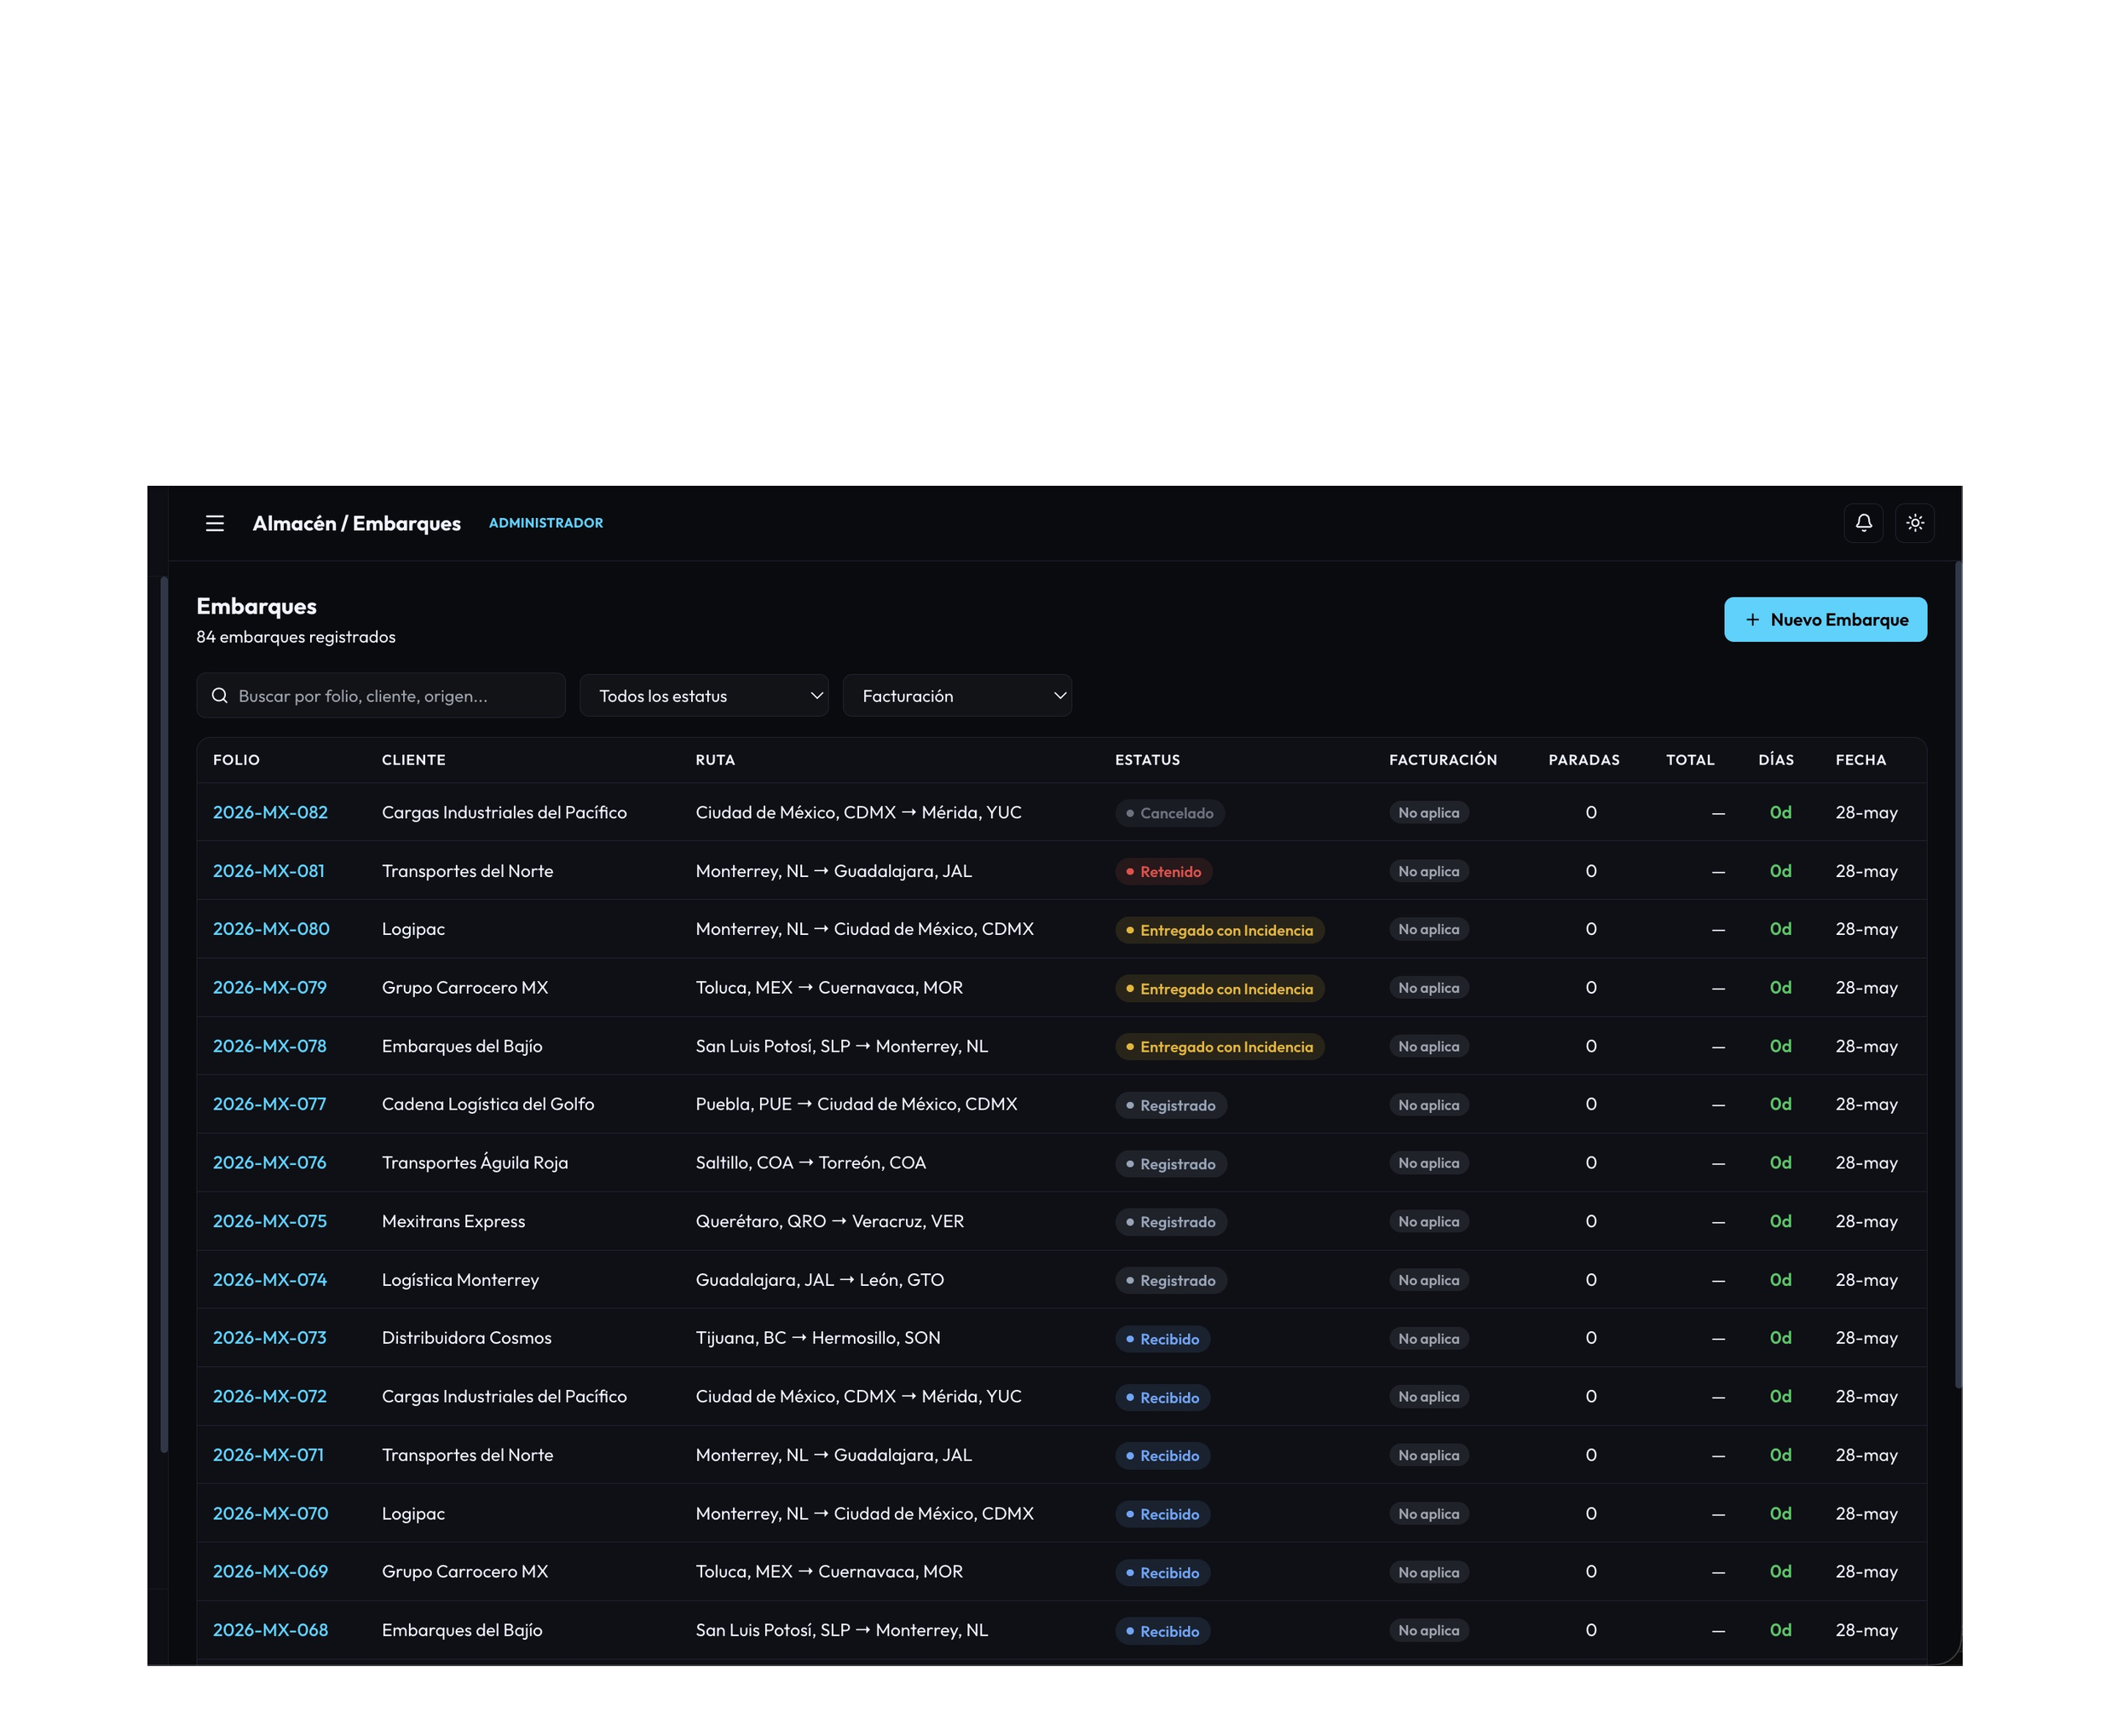Click the RUTA column header
This screenshot has height=1736, width=2111.
[x=715, y=760]
